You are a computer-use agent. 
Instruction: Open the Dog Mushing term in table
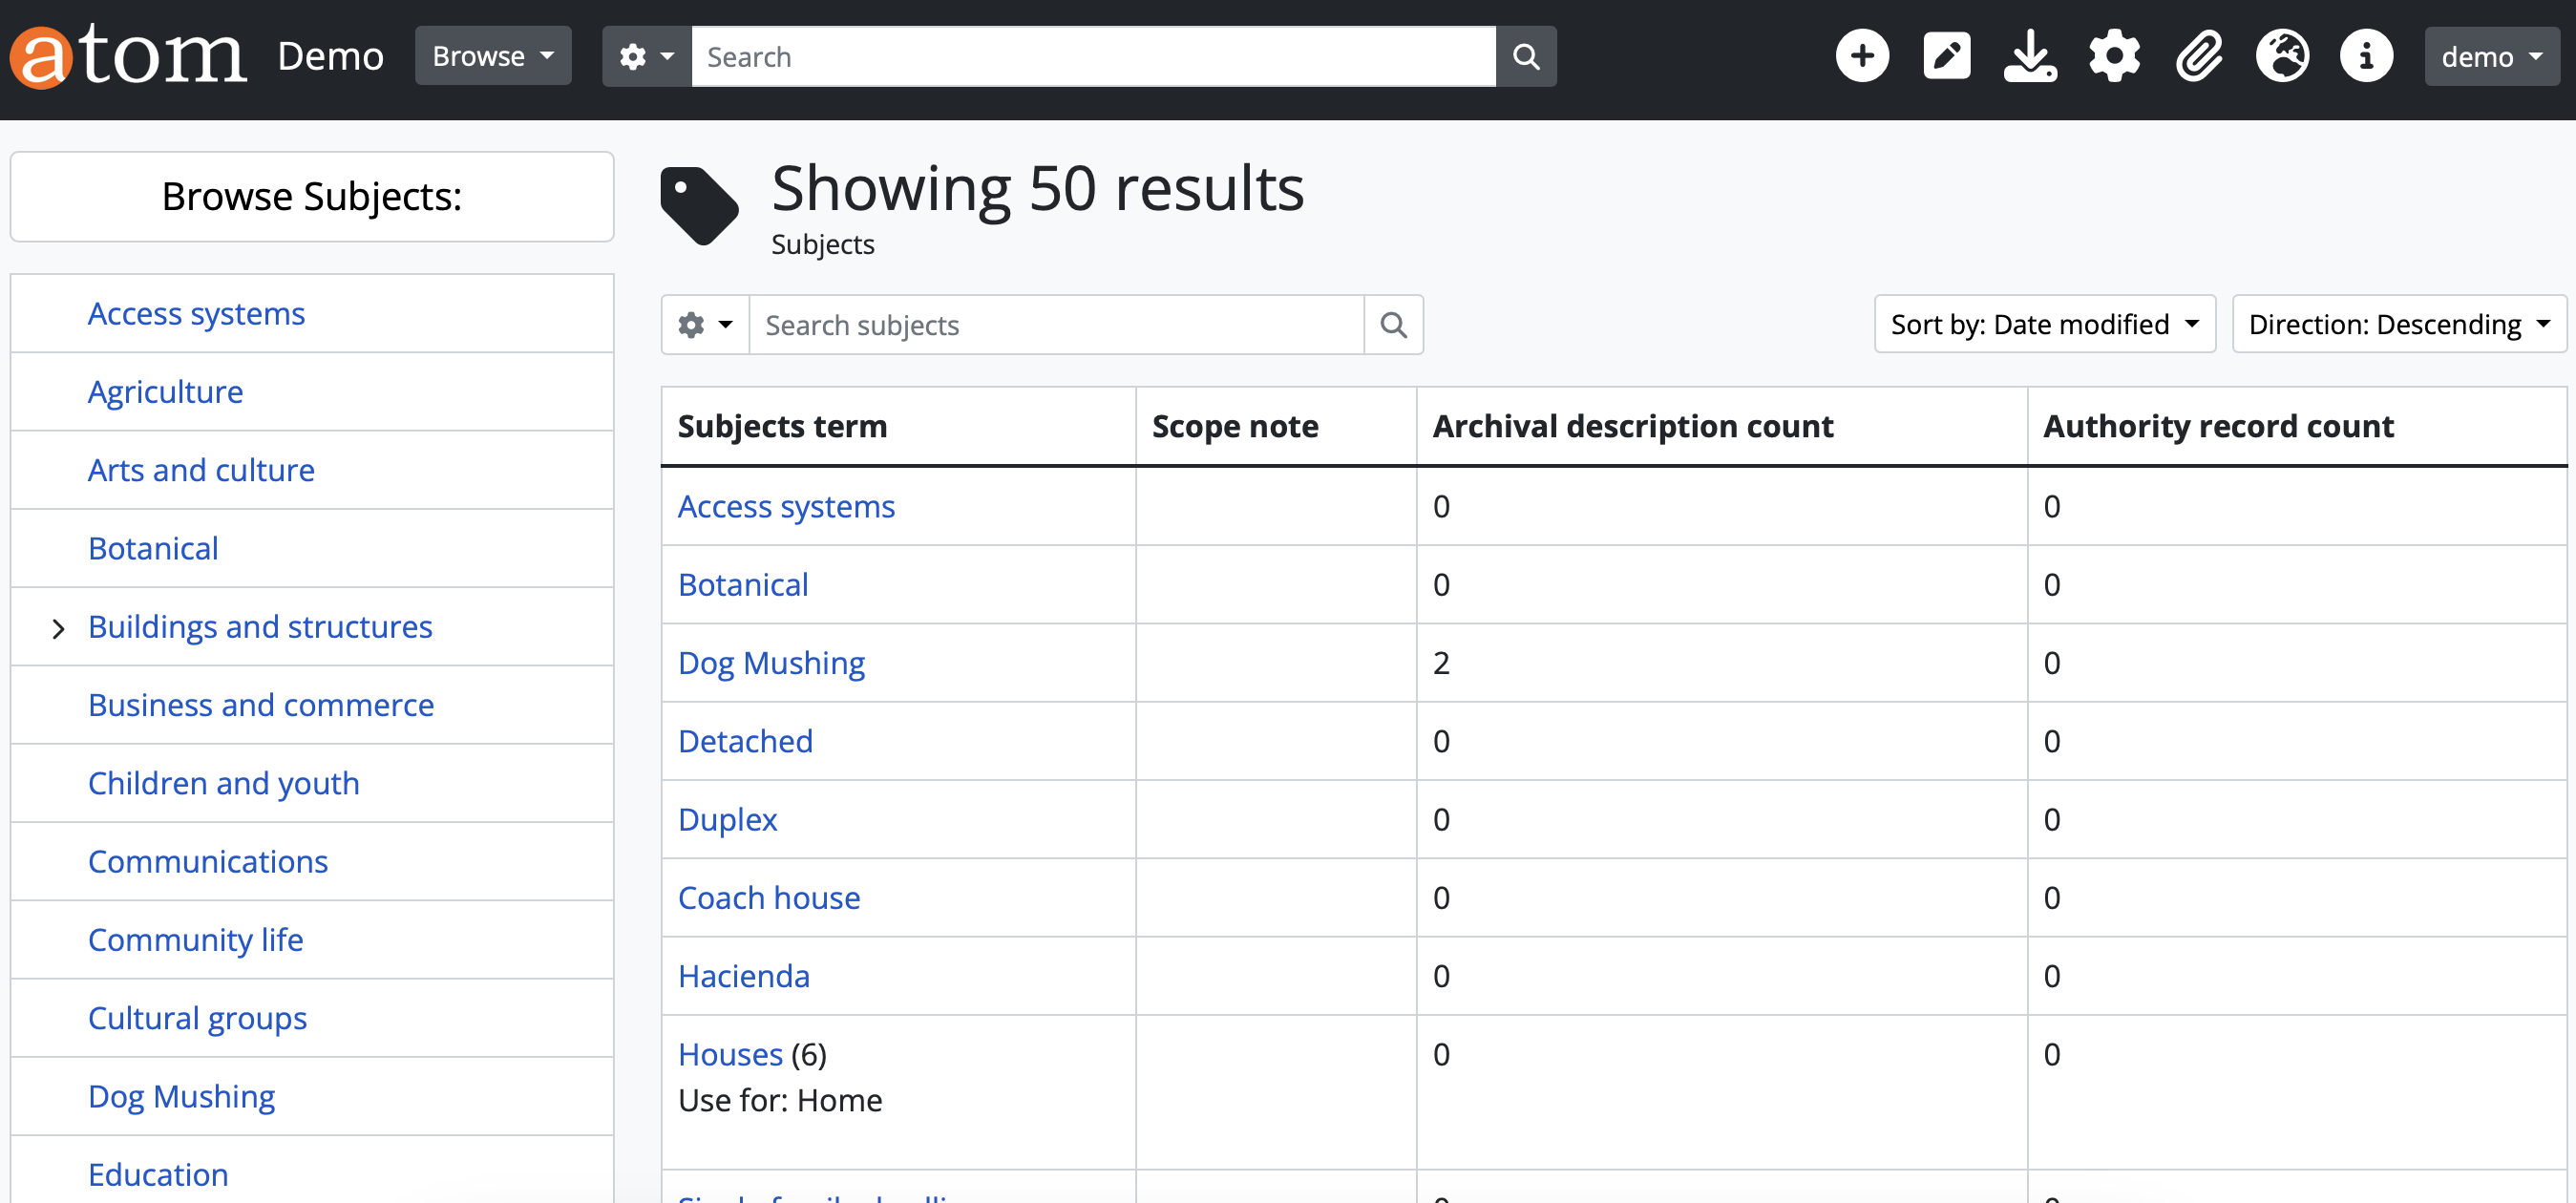click(771, 663)
